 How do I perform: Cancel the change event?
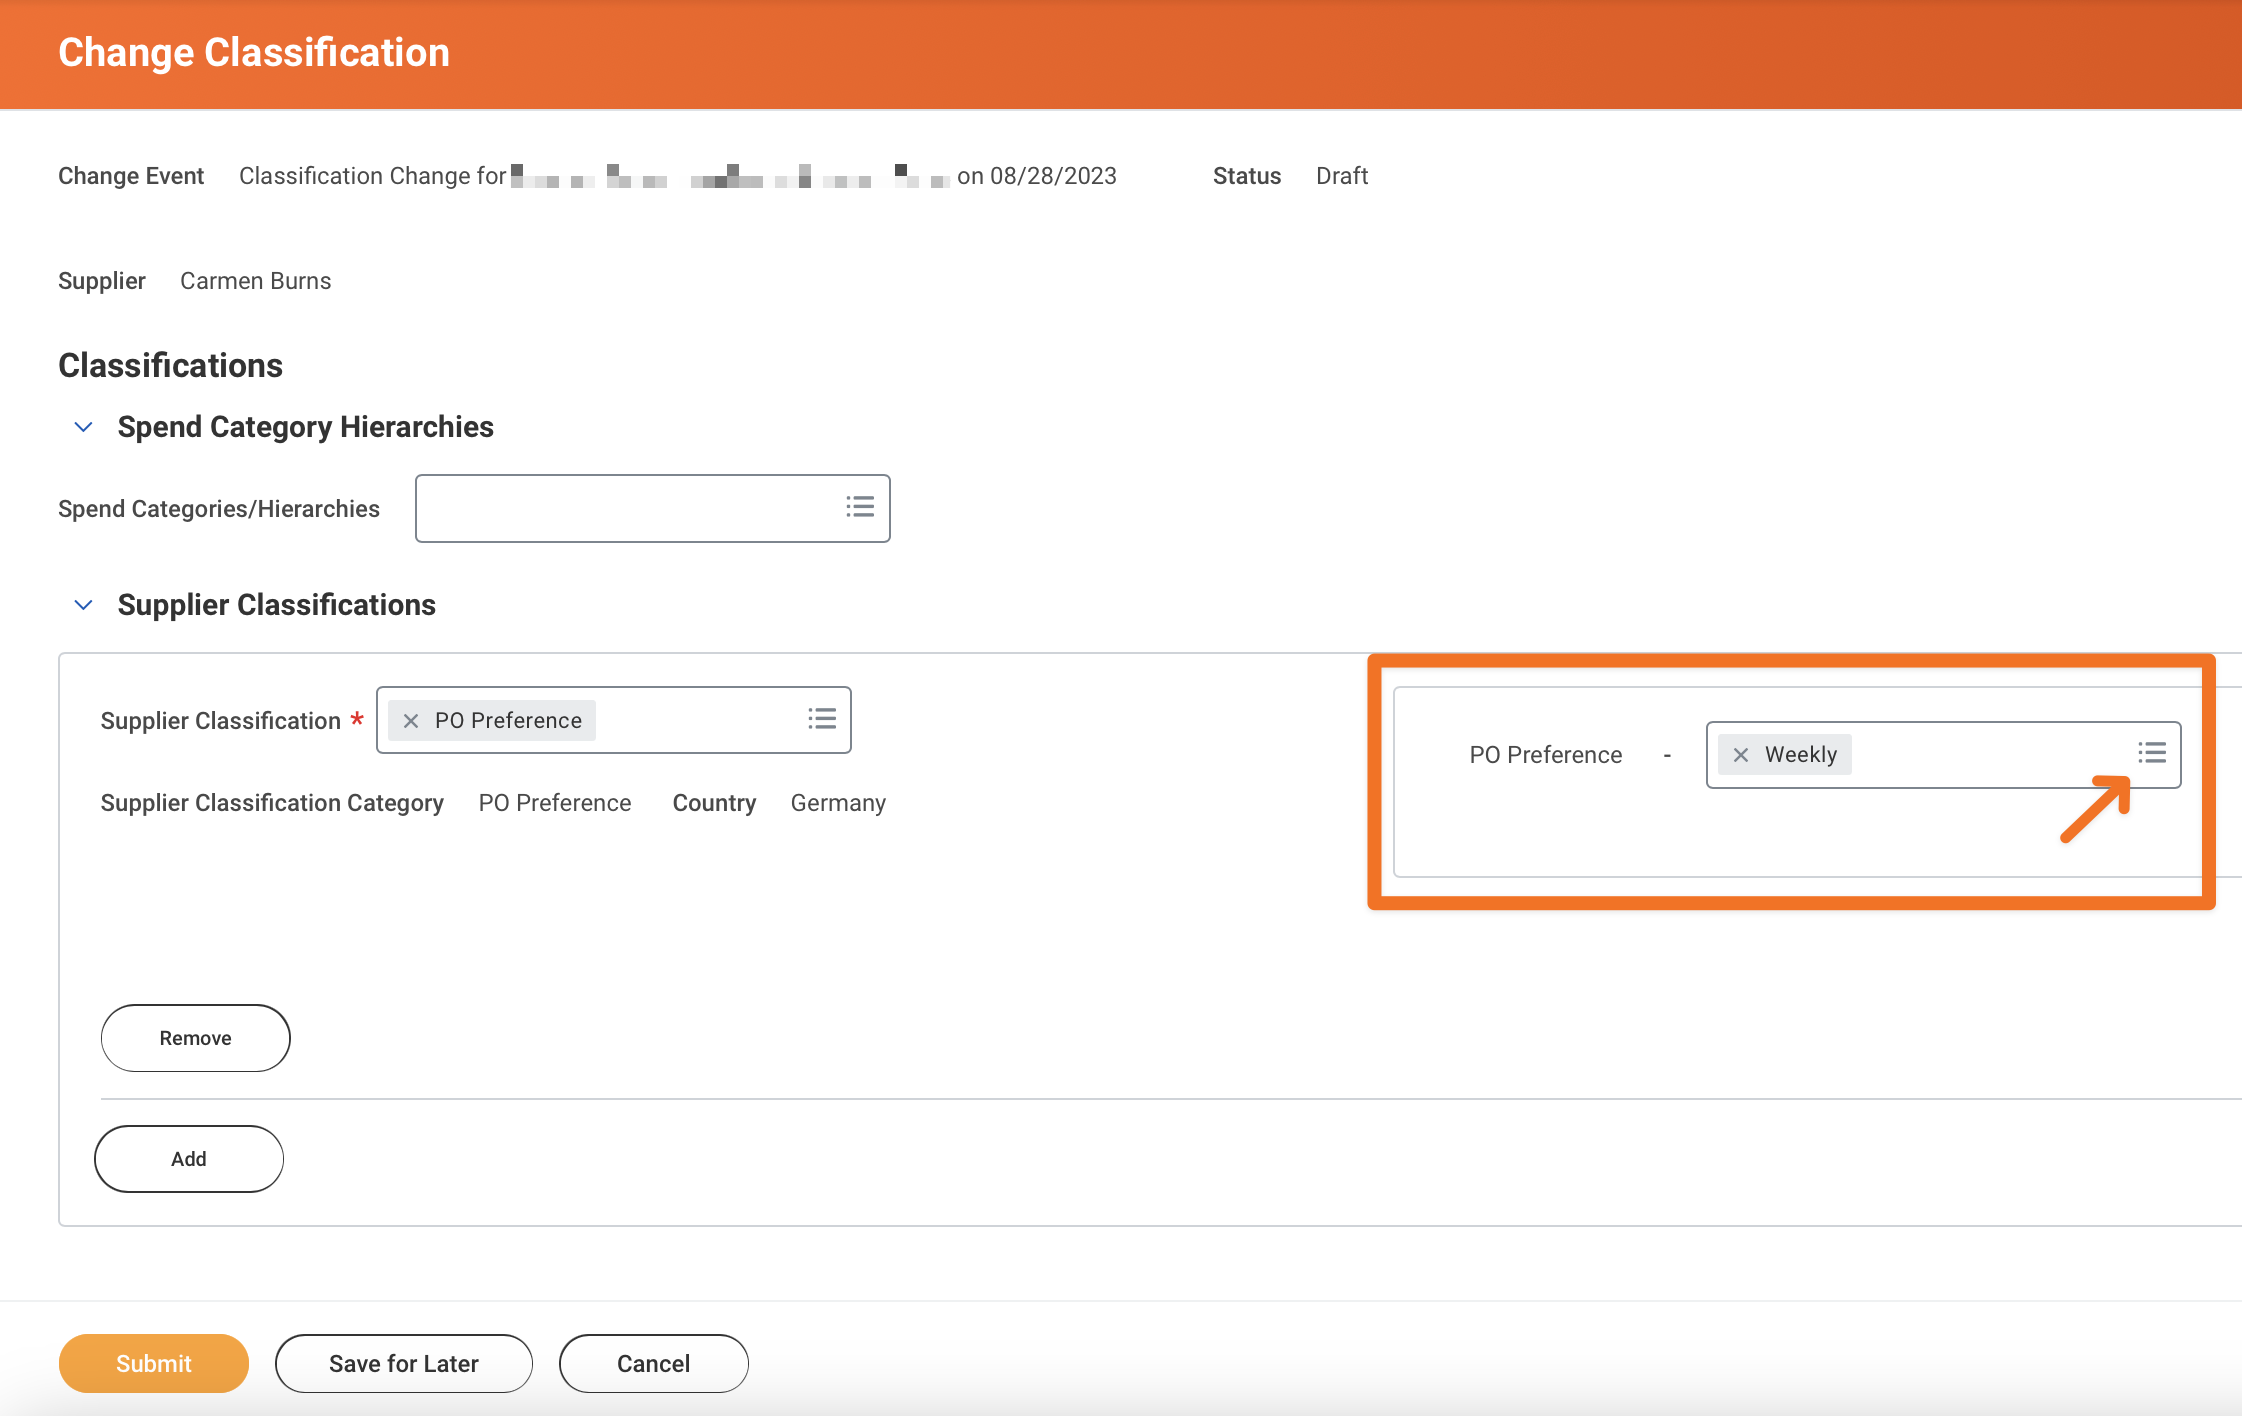click(653, 1362)
